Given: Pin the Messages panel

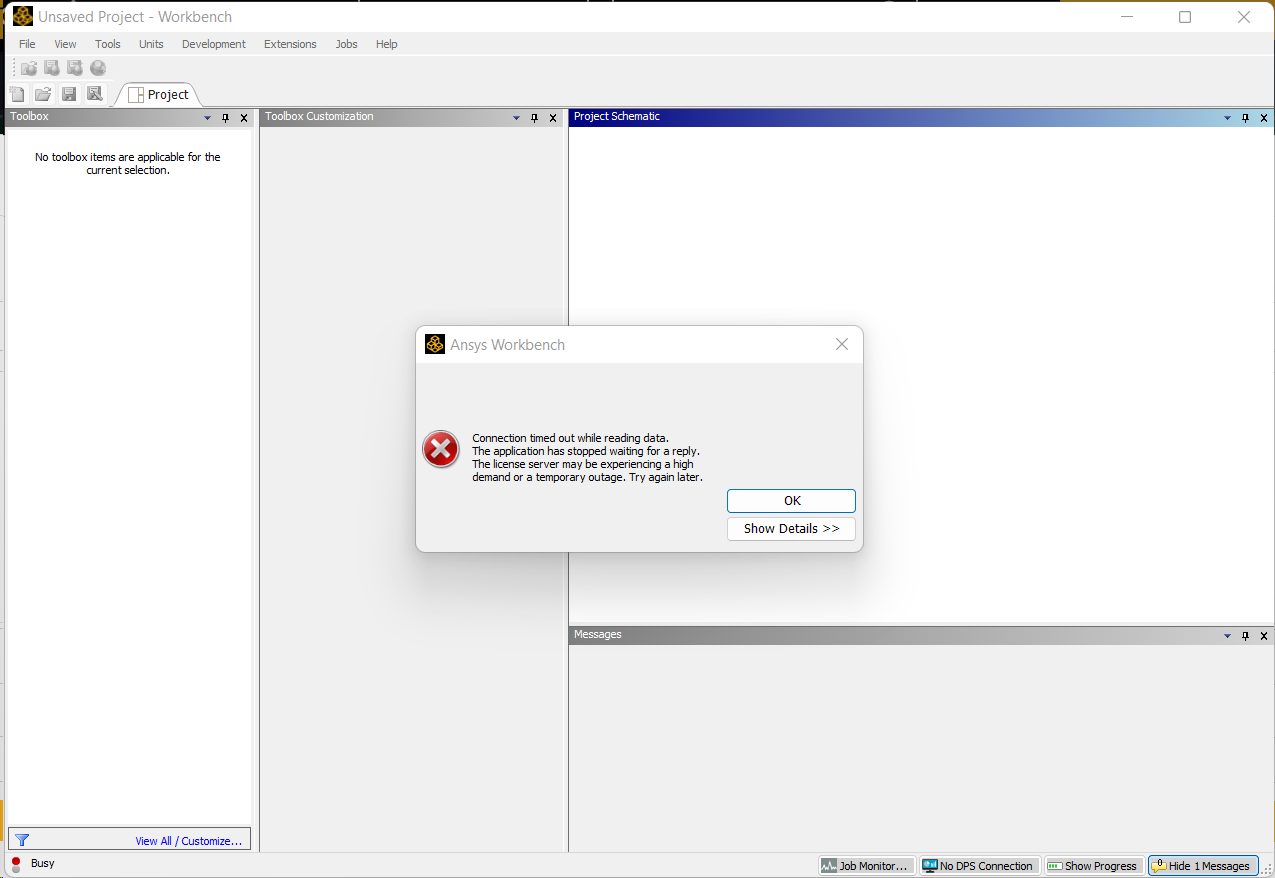Looking at the screenshot, I should [x=1245, y=636].
